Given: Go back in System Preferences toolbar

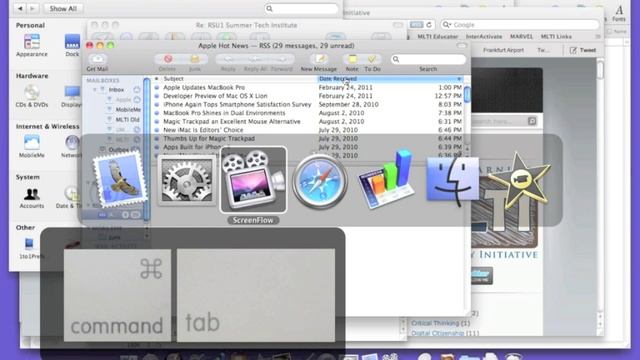Looking at the screenshot, I should (x=20, y=9).
